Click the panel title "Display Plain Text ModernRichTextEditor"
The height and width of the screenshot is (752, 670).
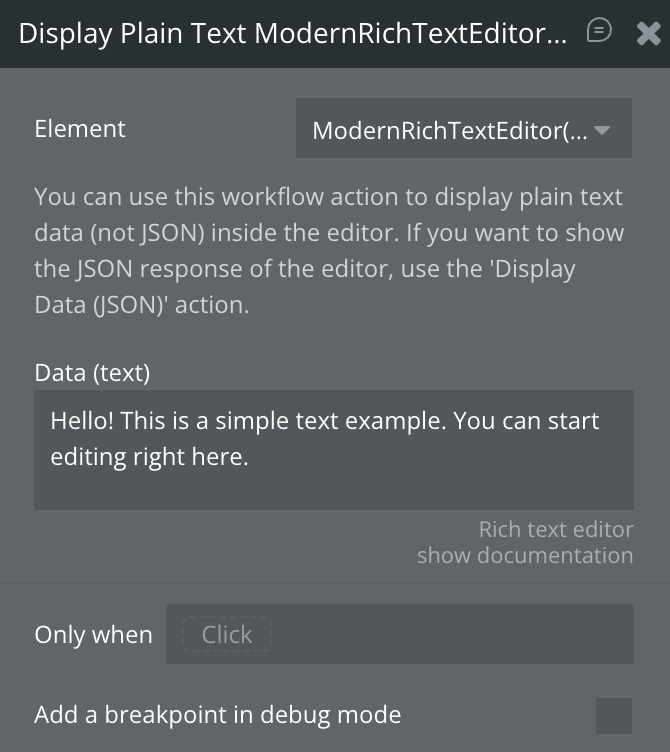292,34
